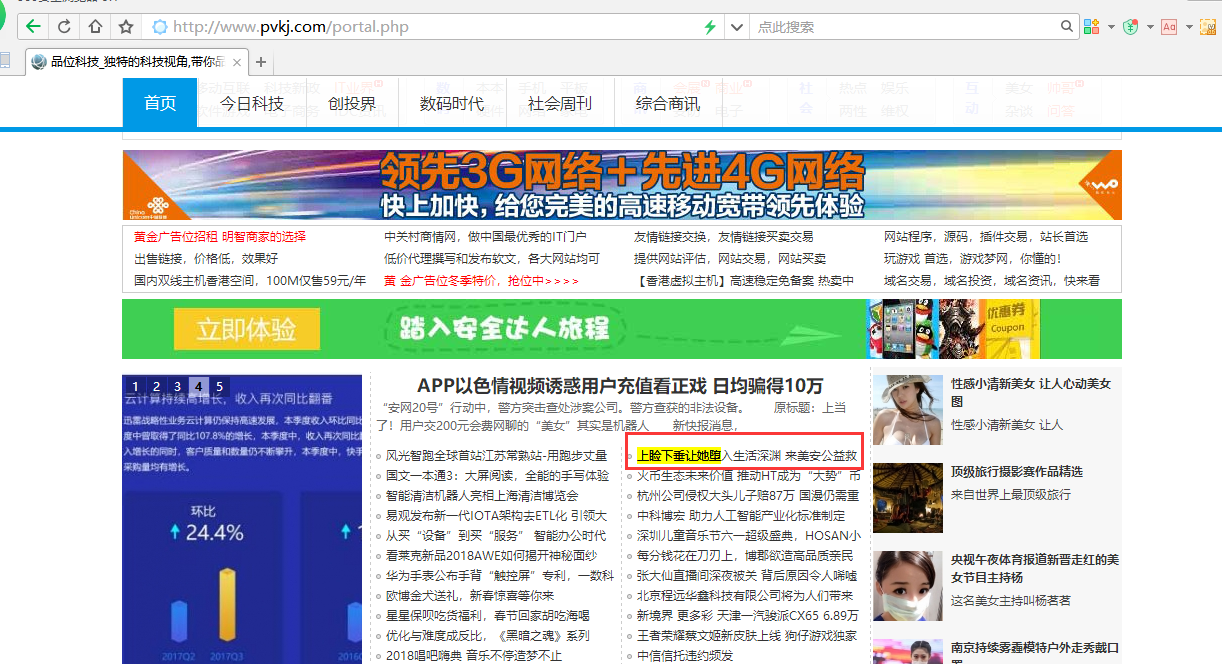Viewport: 1222px width, 664px height.
Task: Click the Aa translate icon
Action: pyautogui.click(x=1169, y=26)
